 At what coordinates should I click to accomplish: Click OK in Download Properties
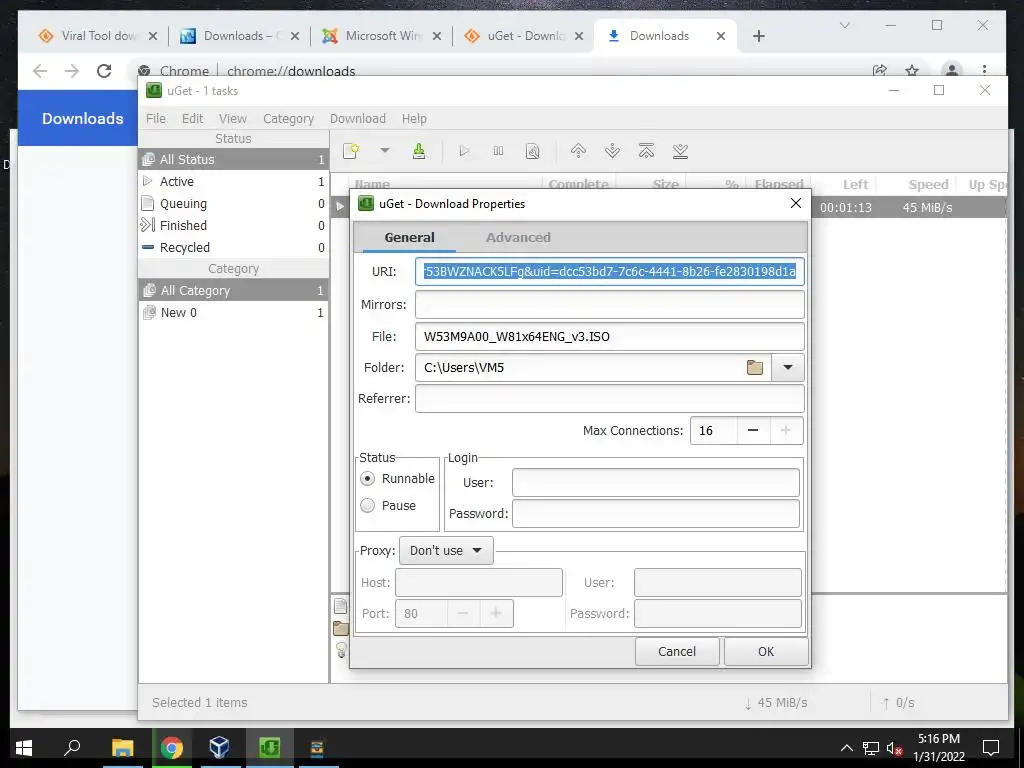click(x=766, y=652)
